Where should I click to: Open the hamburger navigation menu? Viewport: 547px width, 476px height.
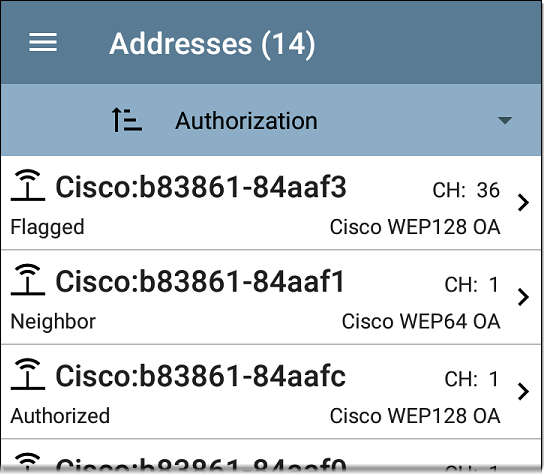(43, 42)
